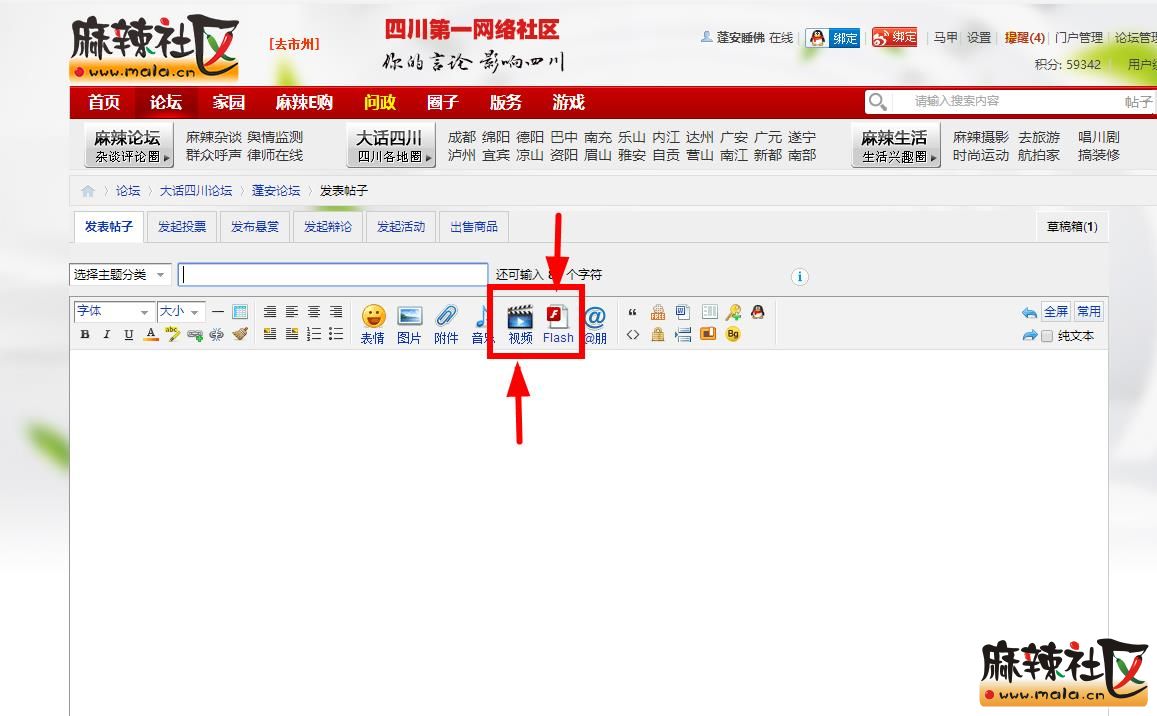Set the Bg background color

[733, 334]
